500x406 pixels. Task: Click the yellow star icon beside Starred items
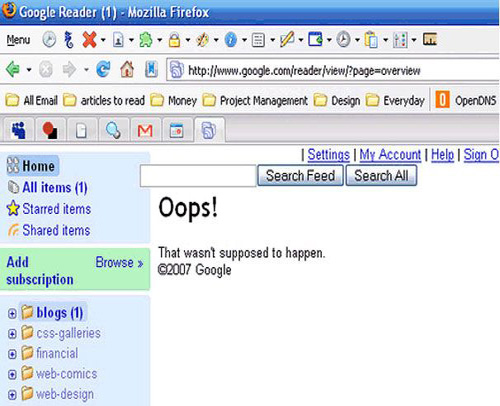(x=13, y=208)
